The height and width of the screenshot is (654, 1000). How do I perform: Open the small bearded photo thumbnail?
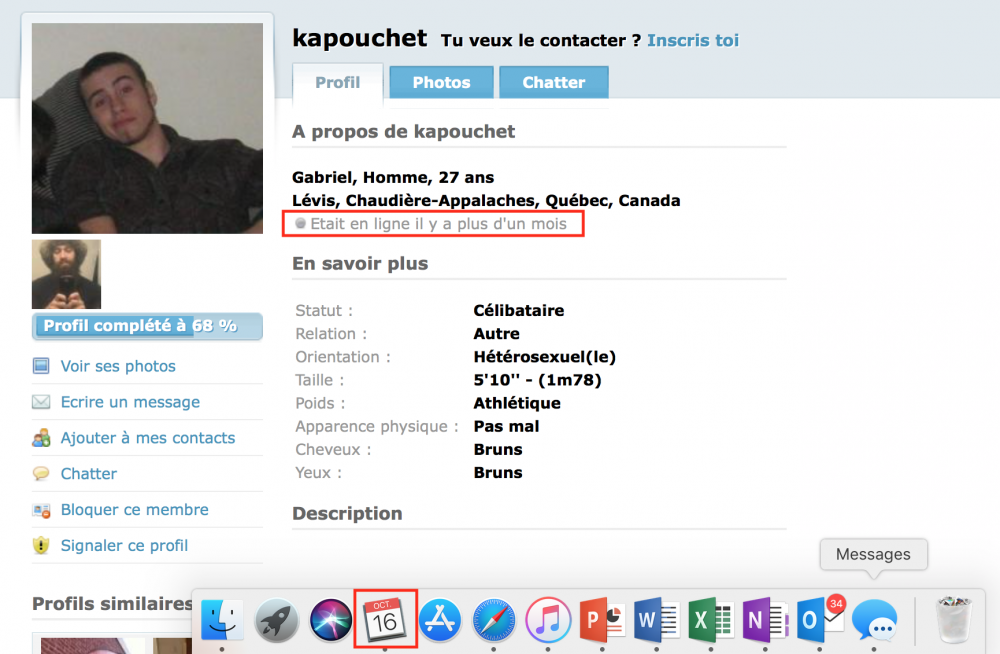[x=66, y=274]
